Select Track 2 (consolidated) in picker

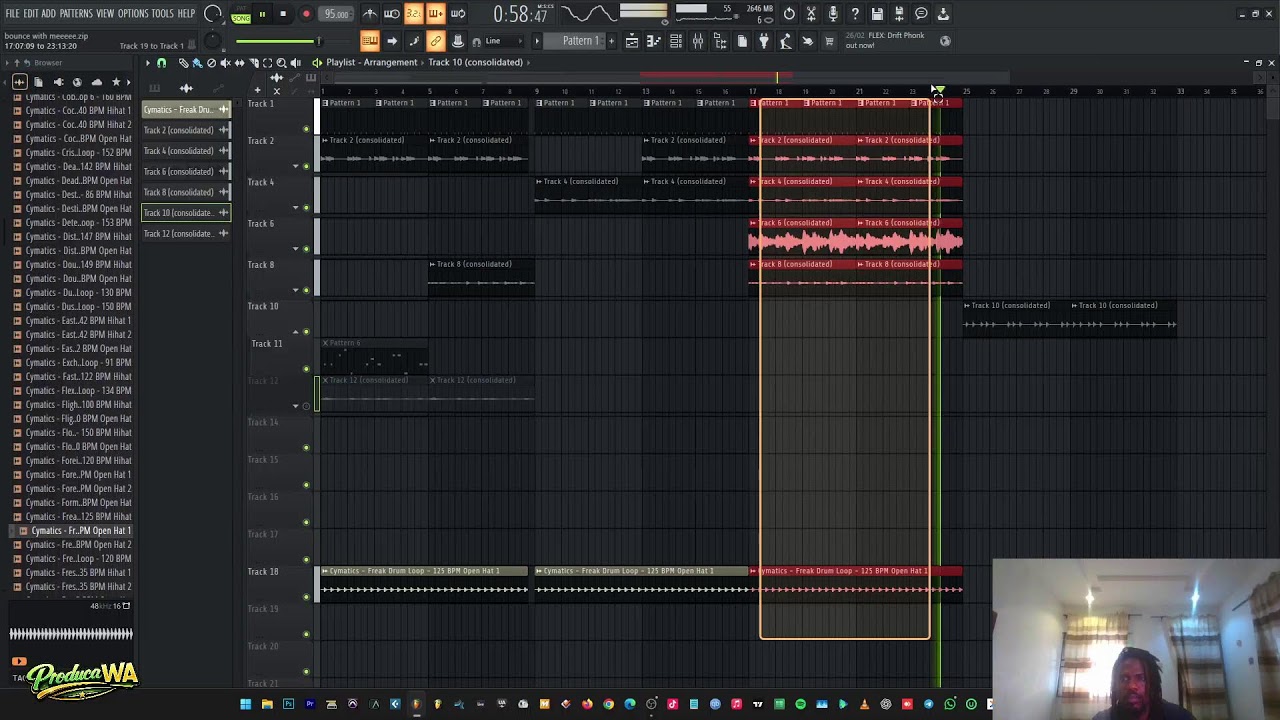(x=186, y=130)
